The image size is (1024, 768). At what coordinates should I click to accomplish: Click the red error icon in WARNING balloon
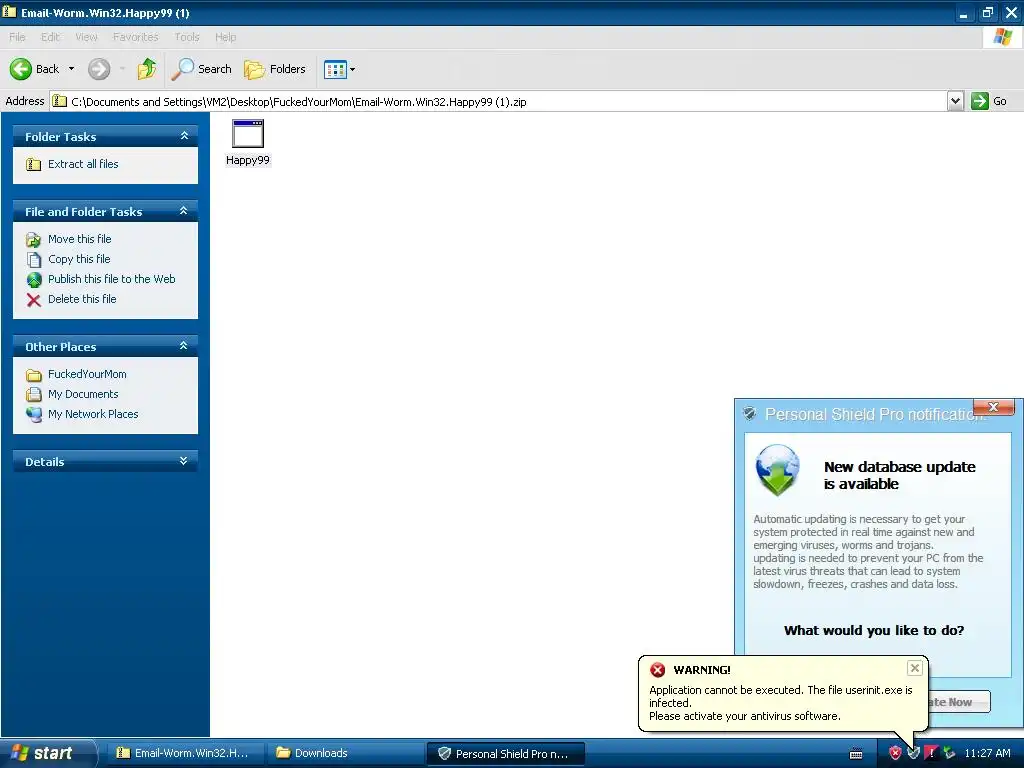click(x=658, y=670)
